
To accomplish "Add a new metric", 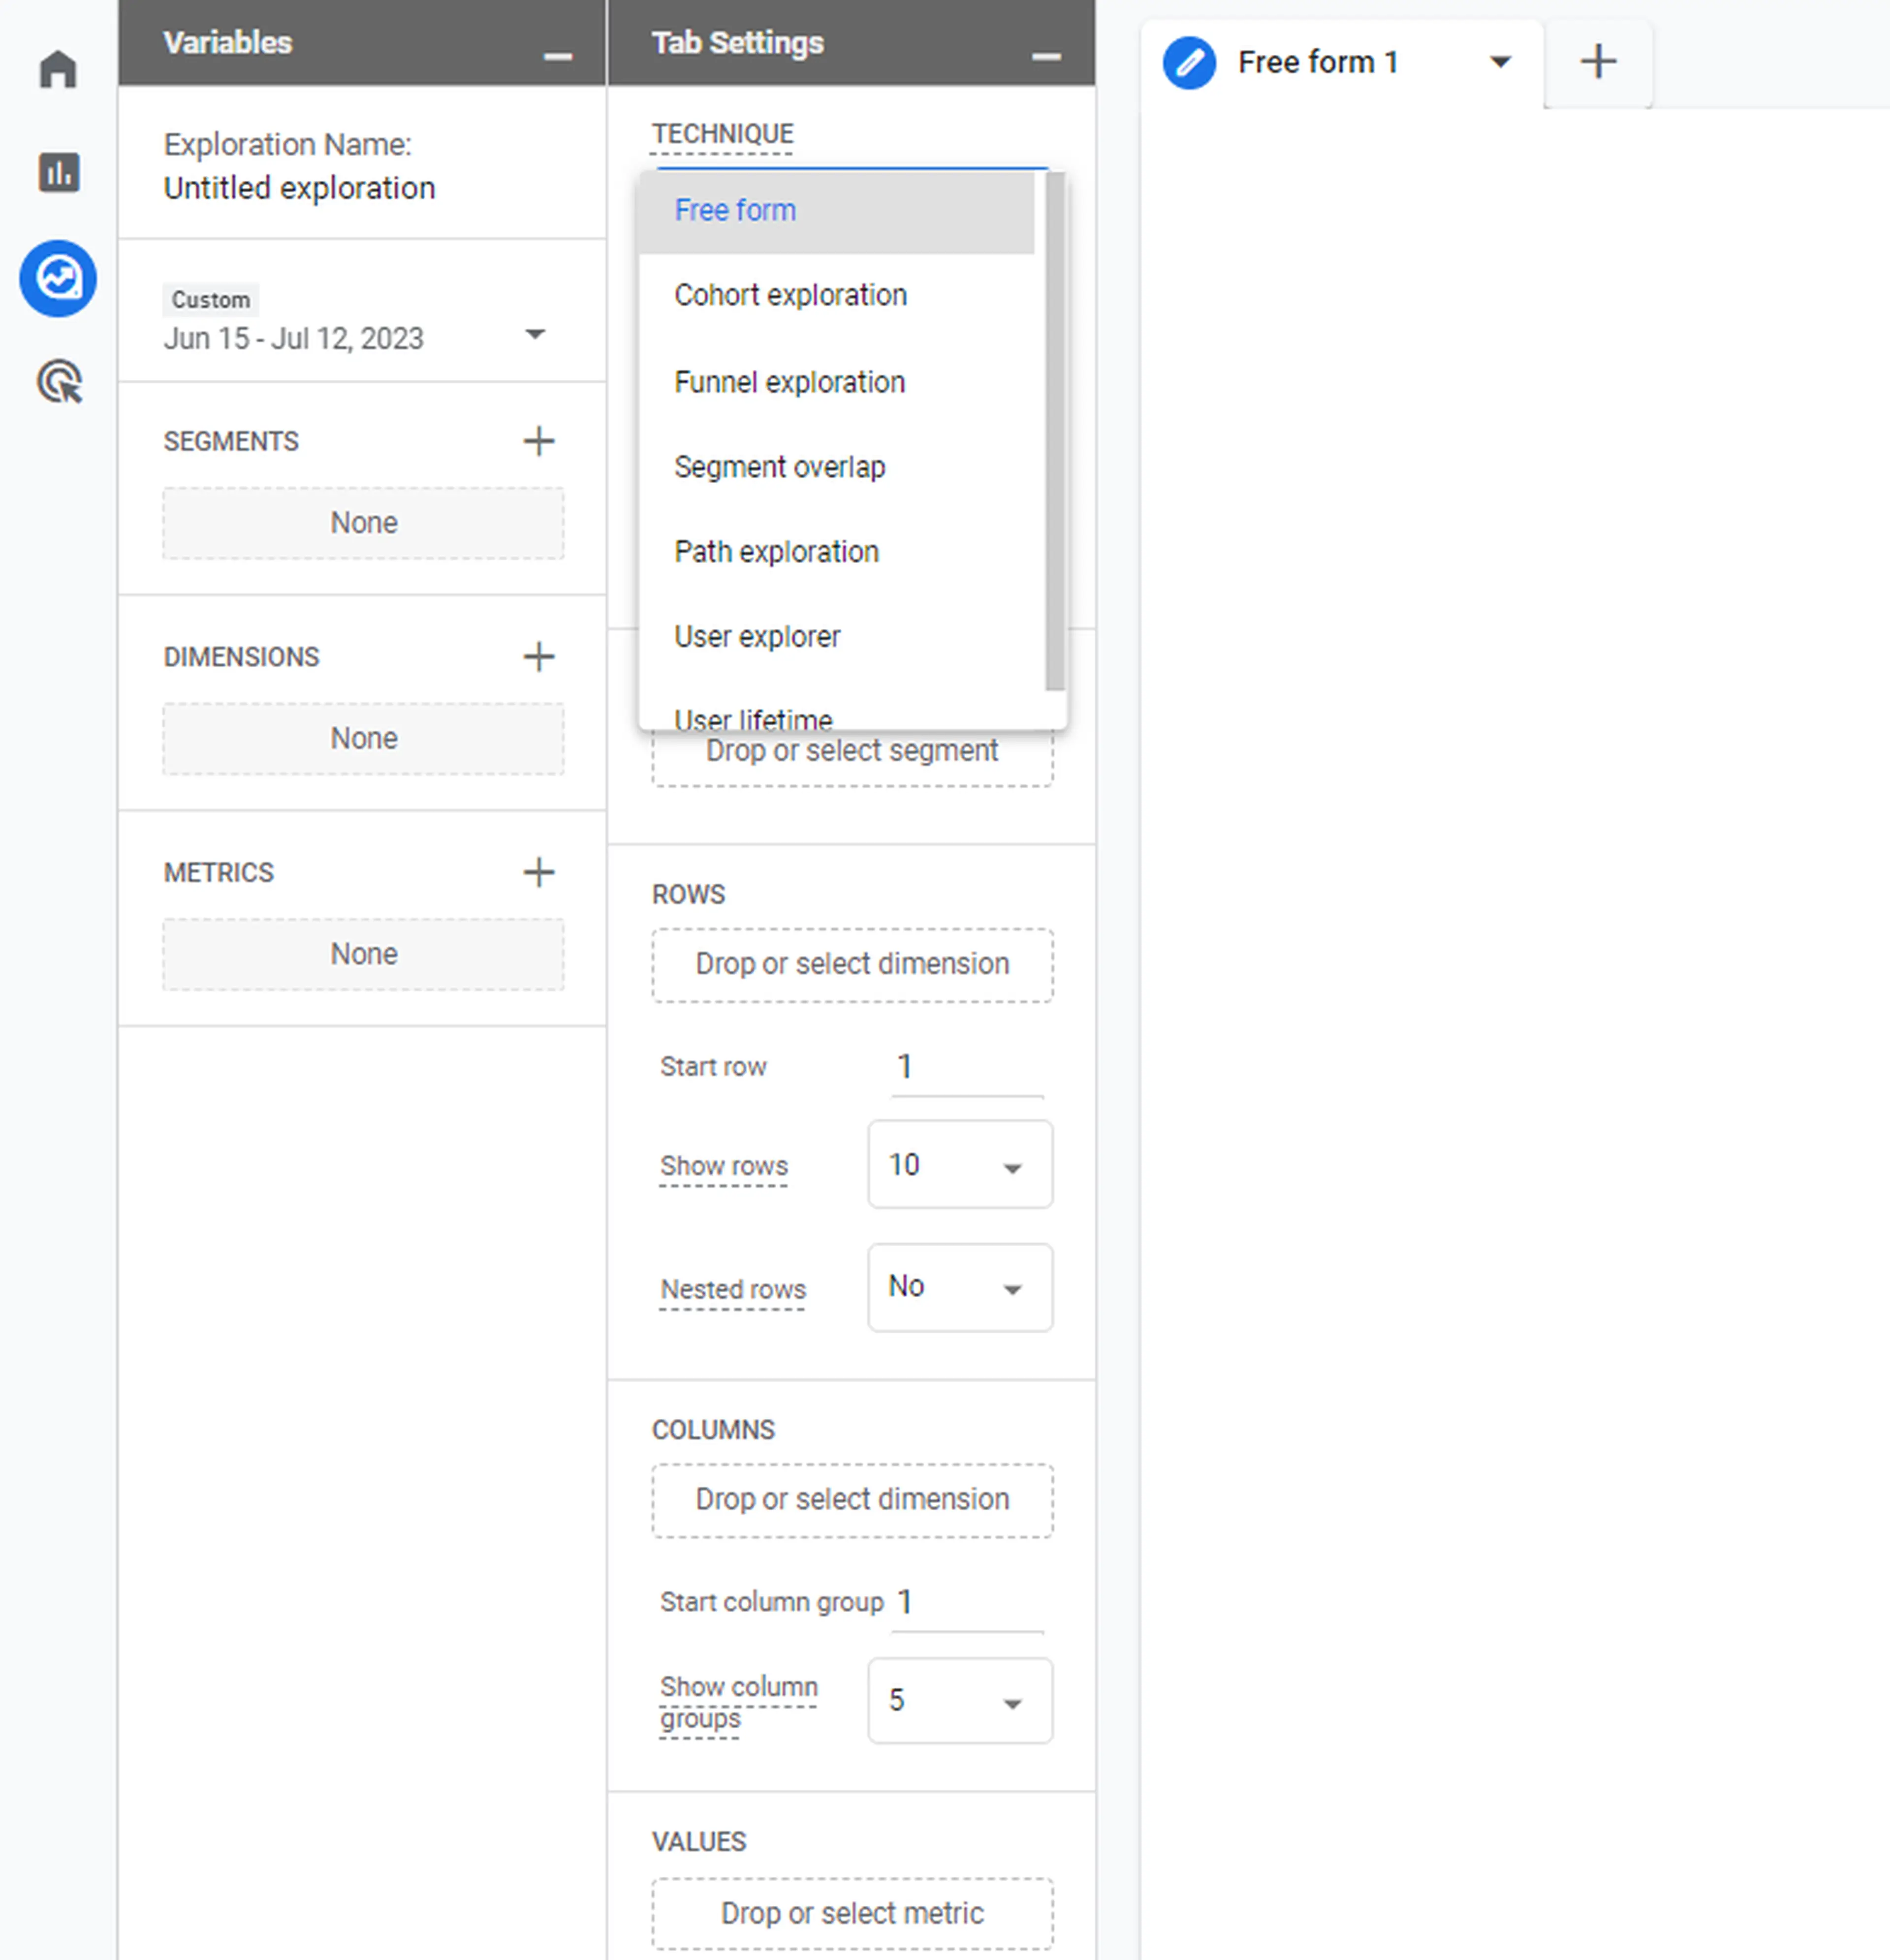I will [539, 872].
